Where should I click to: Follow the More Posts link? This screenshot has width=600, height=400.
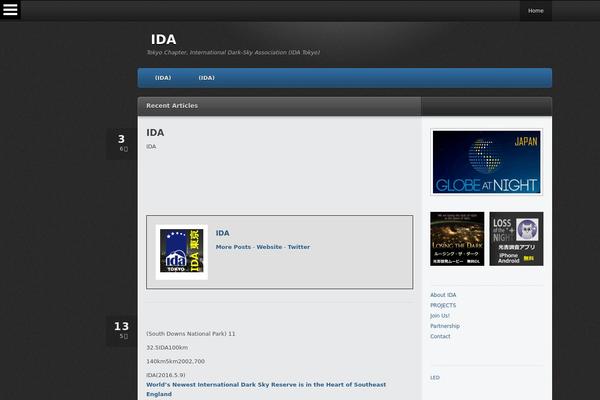233,247
